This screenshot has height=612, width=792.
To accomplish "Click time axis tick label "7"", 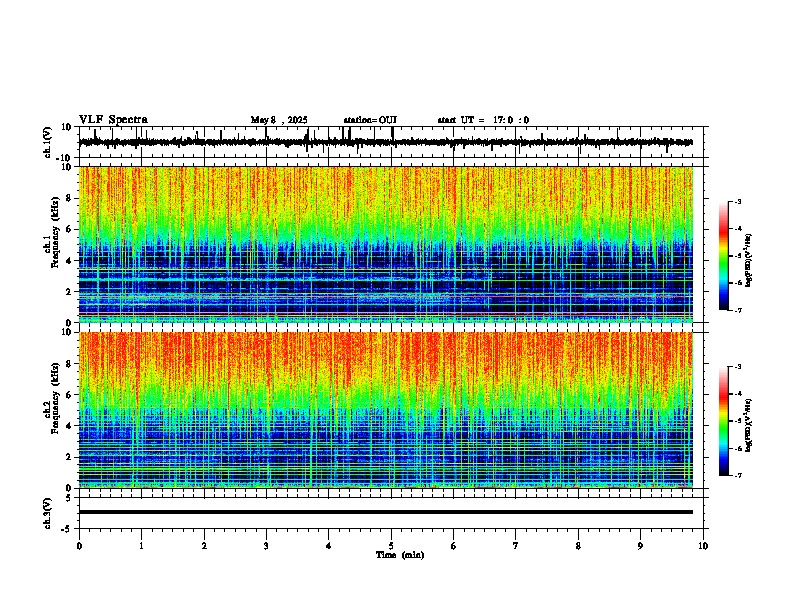I will (516, 546).
